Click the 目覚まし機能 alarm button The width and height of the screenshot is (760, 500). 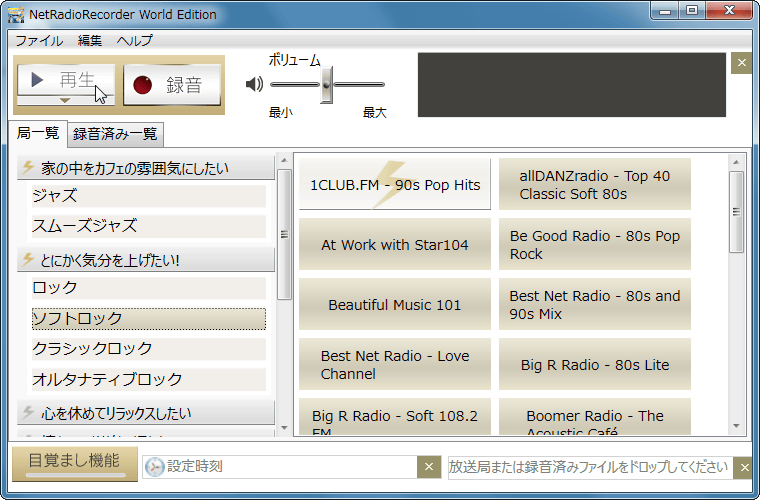(x=75, y=464)
